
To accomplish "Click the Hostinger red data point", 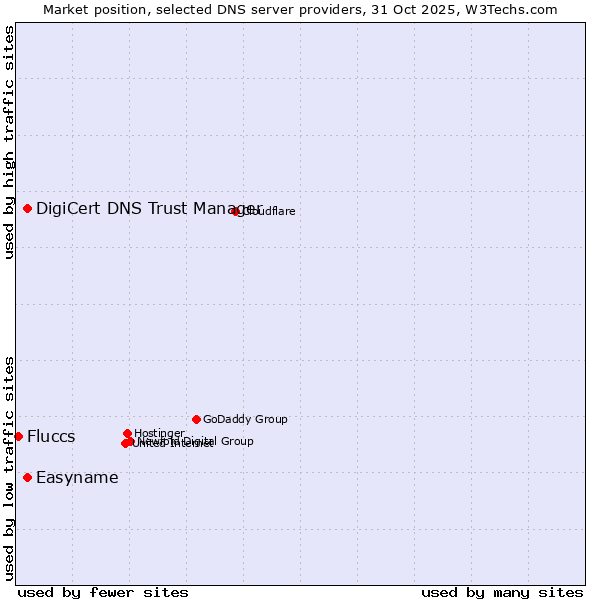I will [x=127, y=433].
